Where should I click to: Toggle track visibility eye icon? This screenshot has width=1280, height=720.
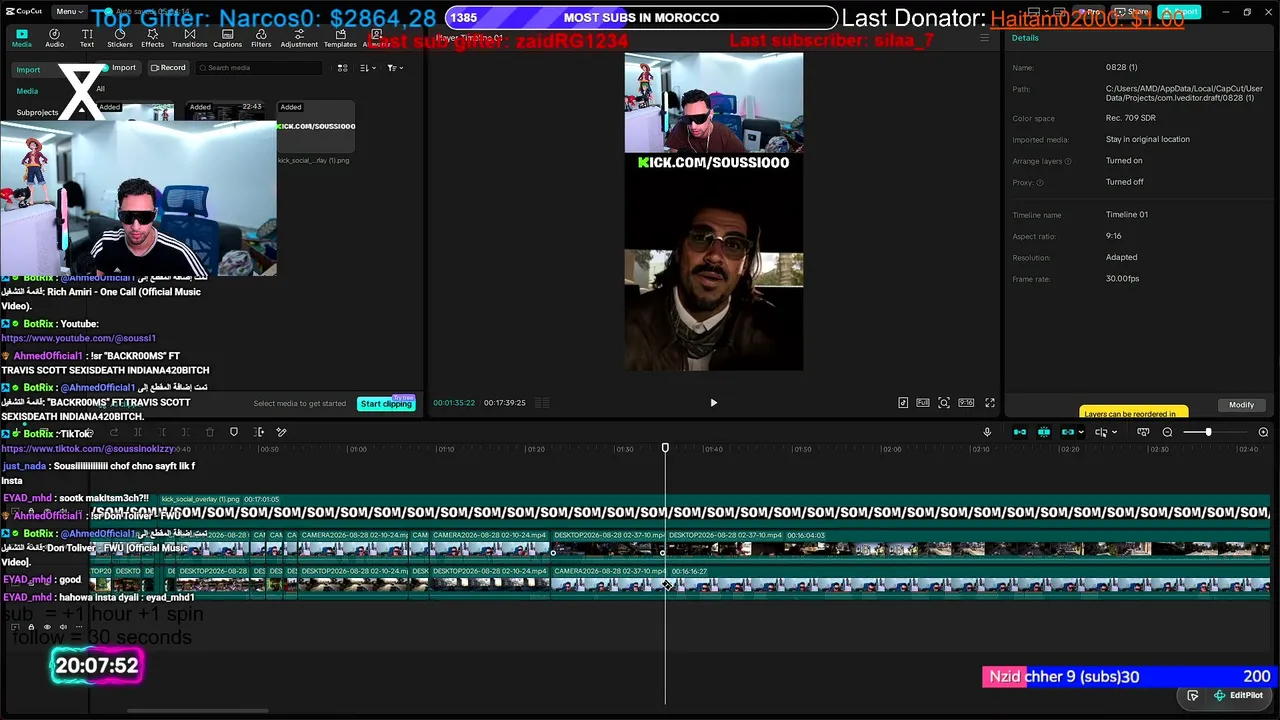coord(47,627)
